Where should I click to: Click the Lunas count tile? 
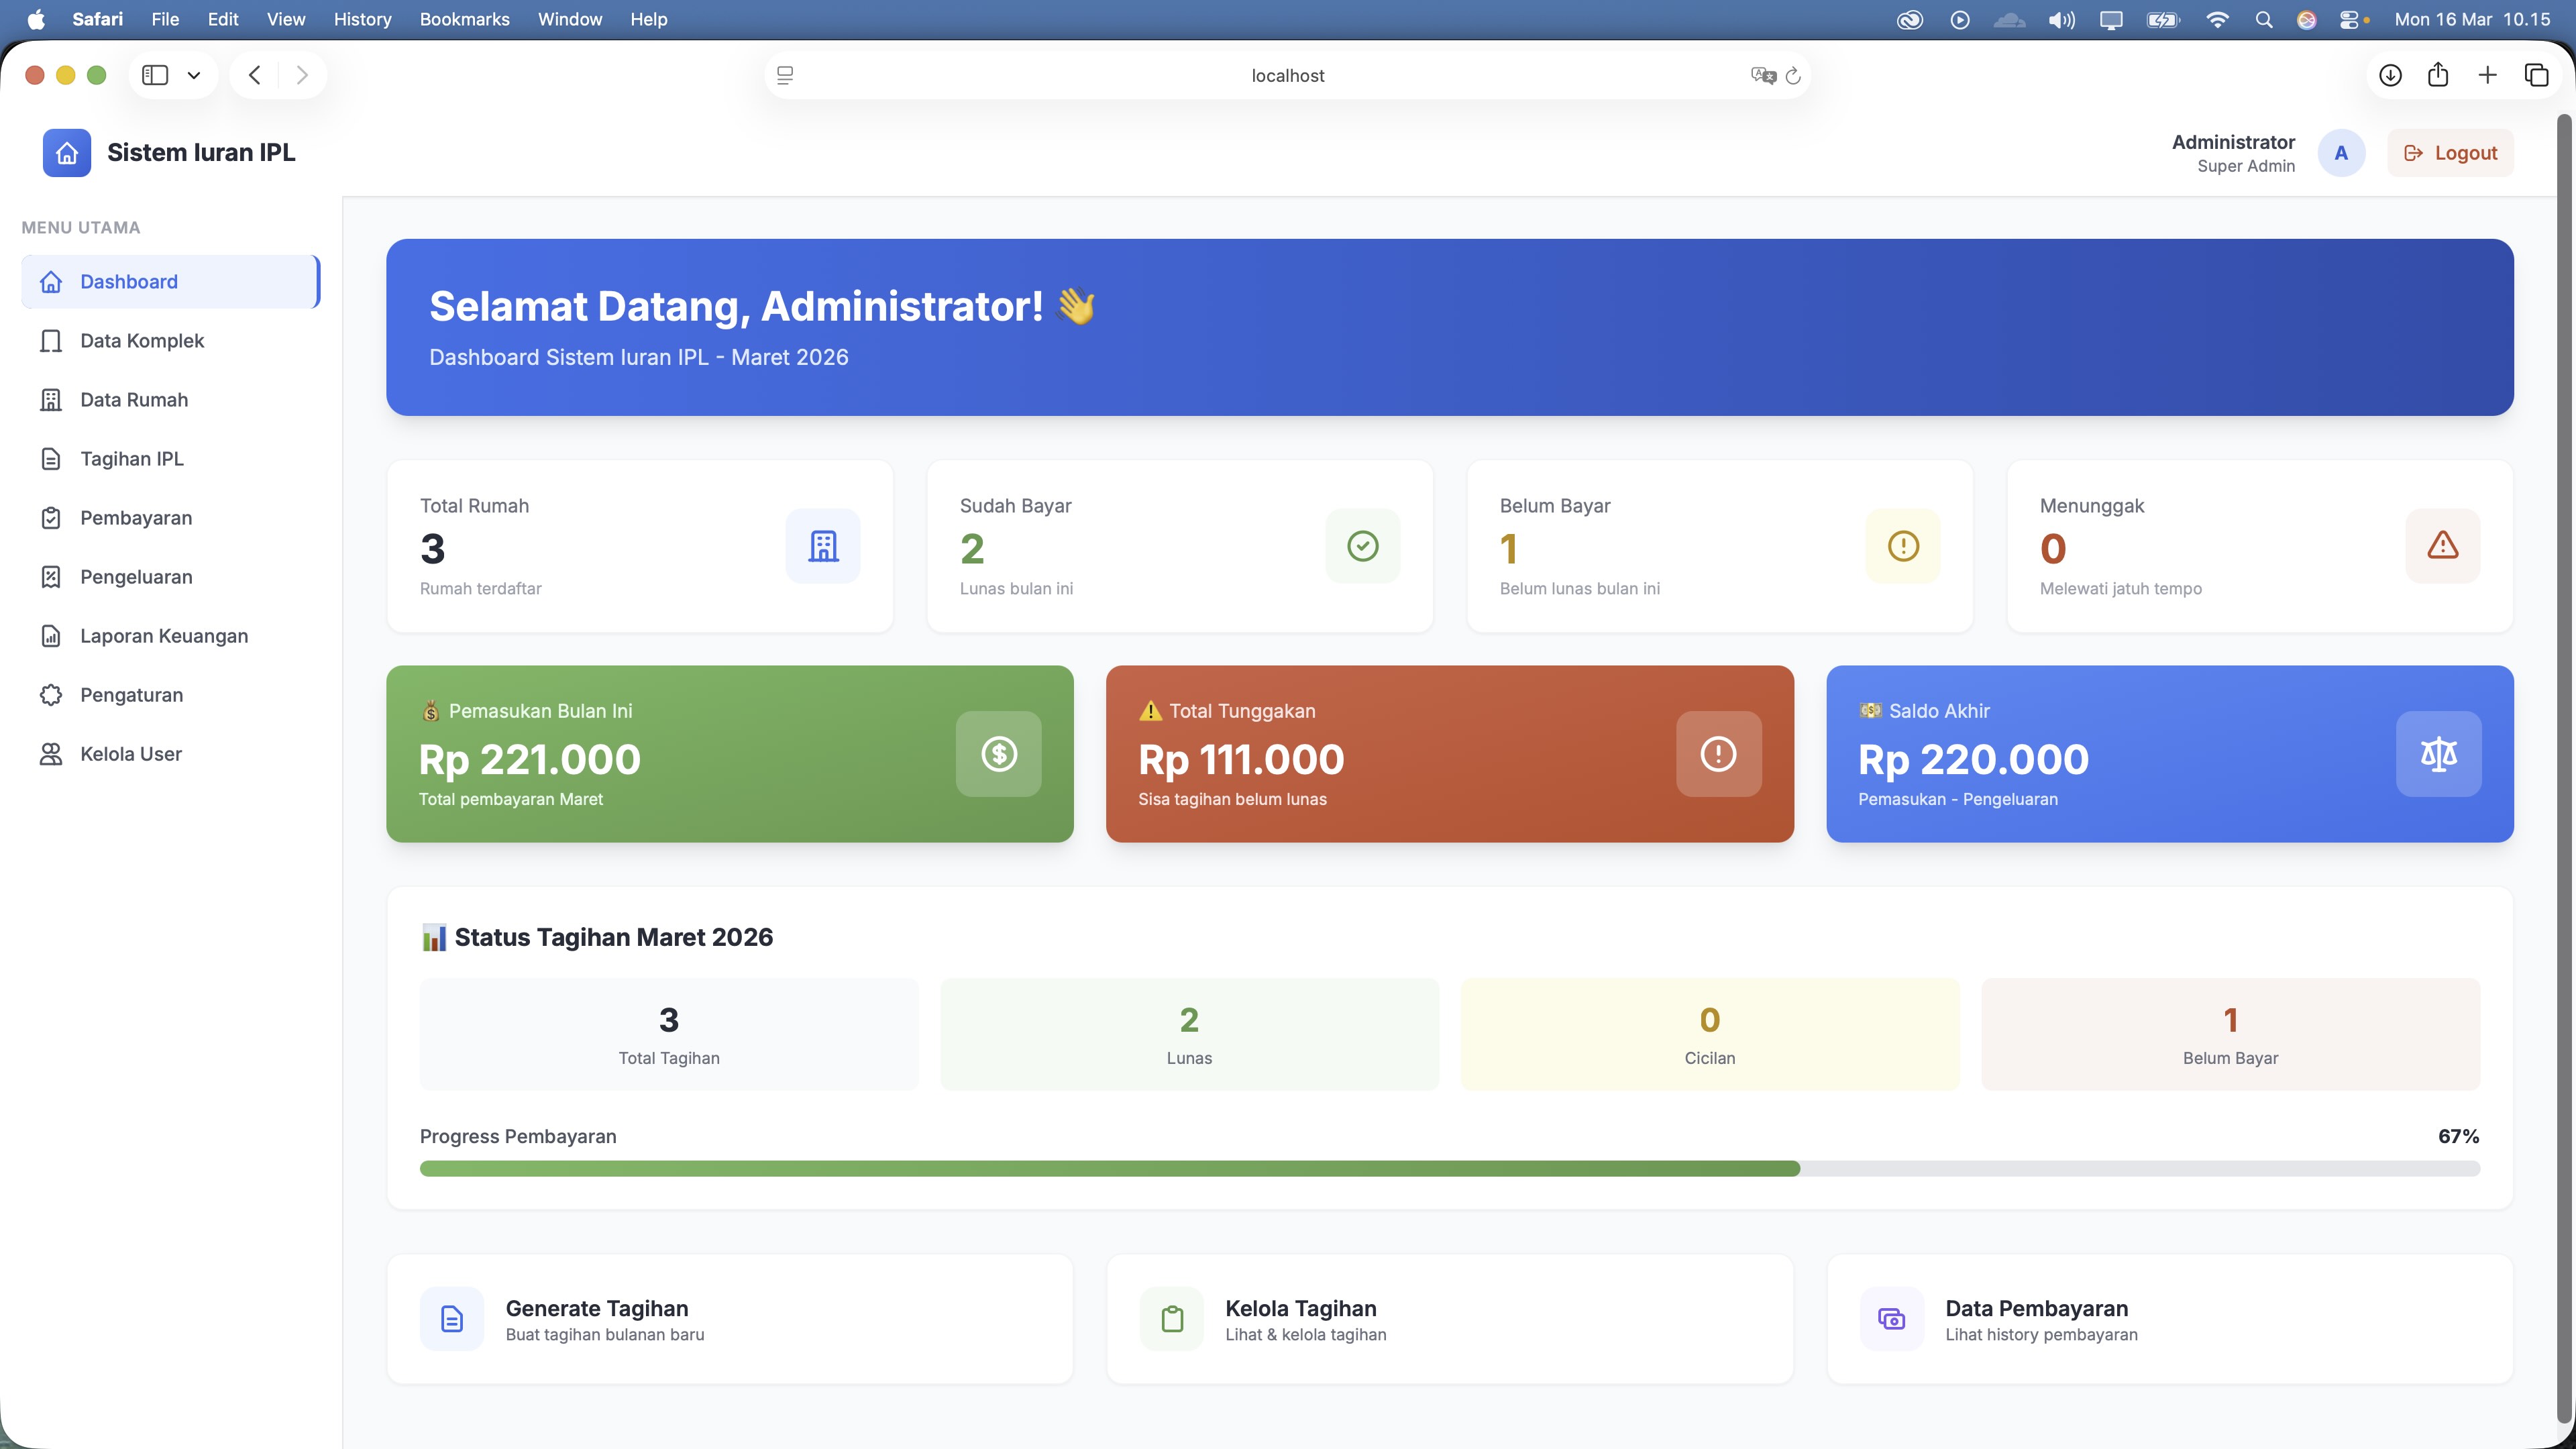(x=1189, y=1035)
